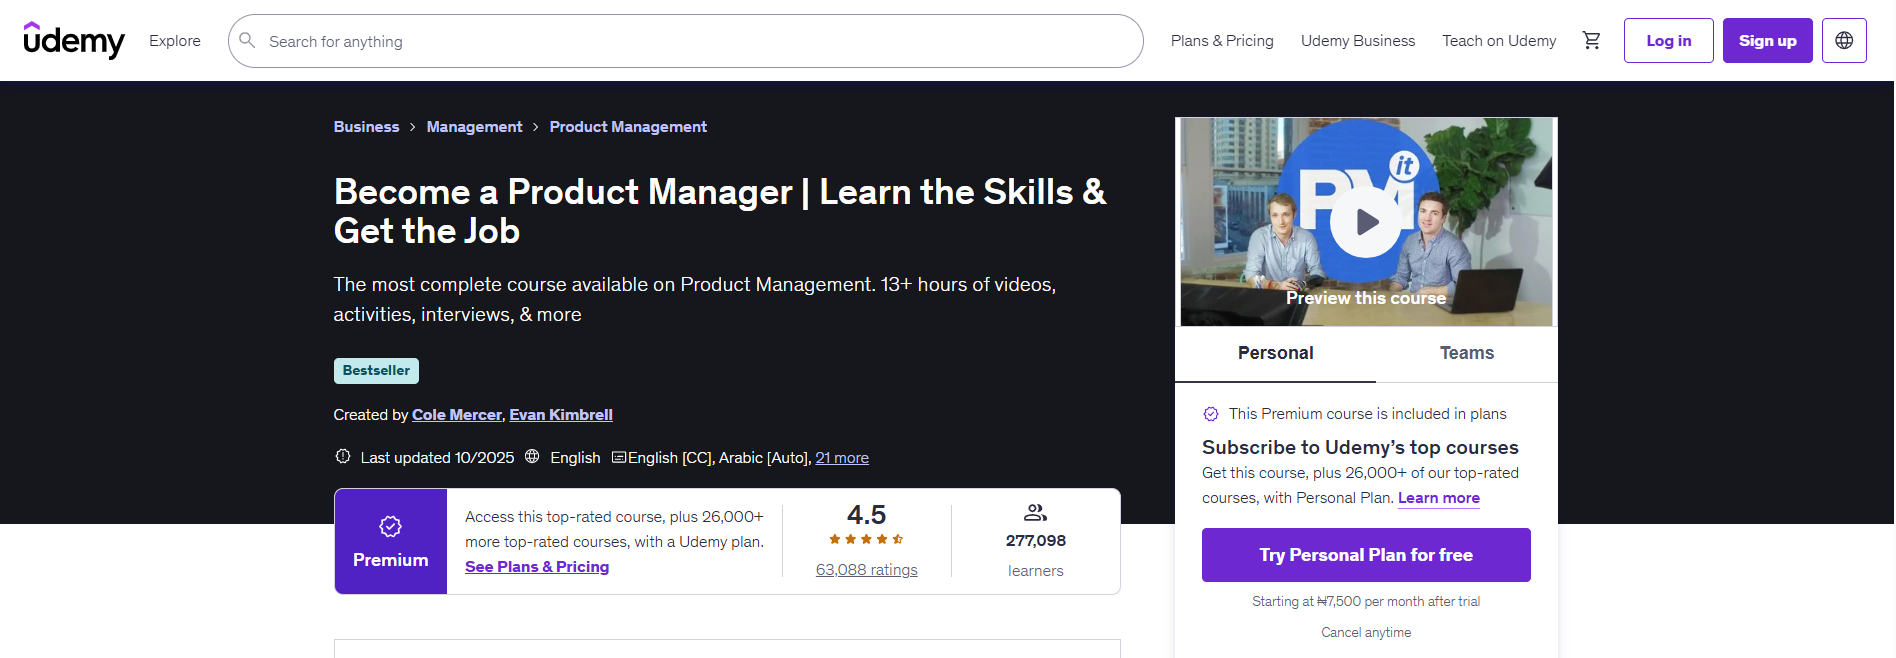Image resolution: width=1896 pixels, height=658 pixels.
Task: Go to Product Management breadcrumb
Action: (x=628, y=127)
